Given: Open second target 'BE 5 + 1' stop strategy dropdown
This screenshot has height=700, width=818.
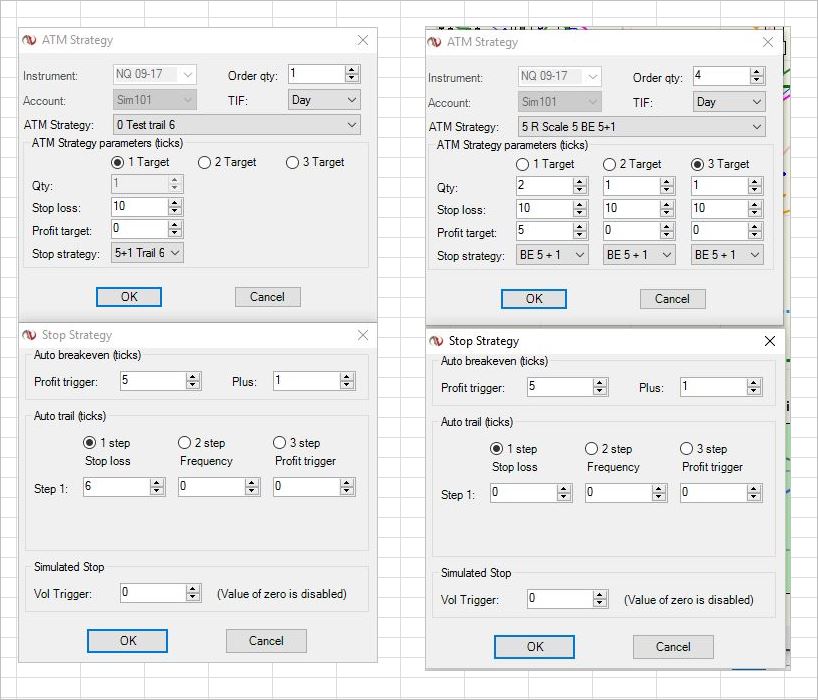Looking at the screenshot, I should point(639,255).
